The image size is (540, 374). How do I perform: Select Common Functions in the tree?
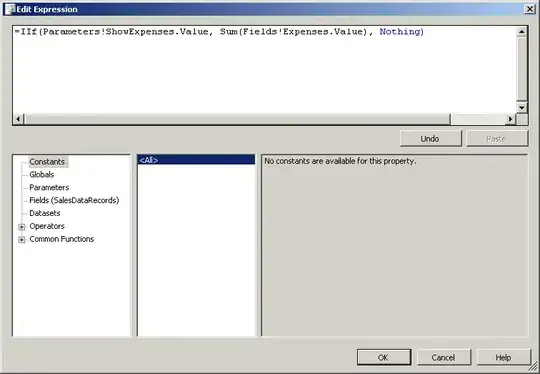coord(62,239)
